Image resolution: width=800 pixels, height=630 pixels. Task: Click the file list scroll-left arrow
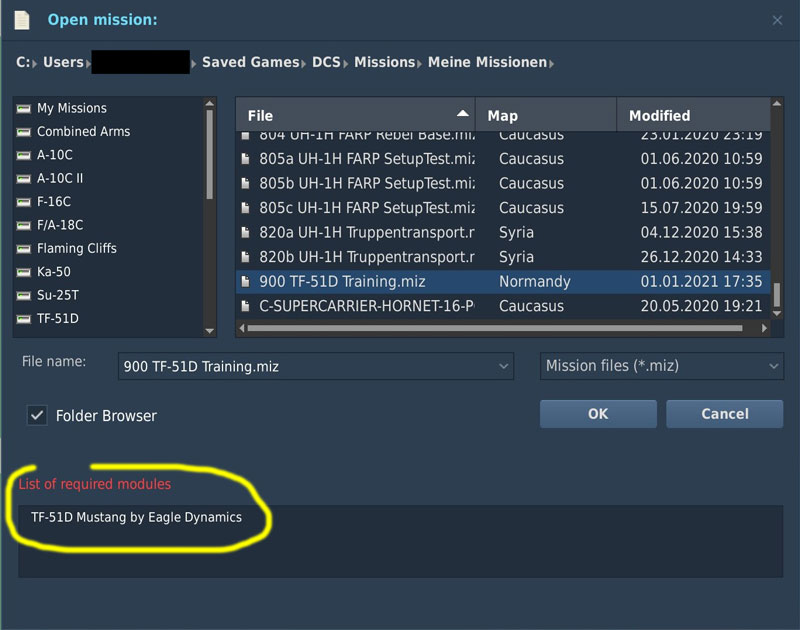click(242, 328)
